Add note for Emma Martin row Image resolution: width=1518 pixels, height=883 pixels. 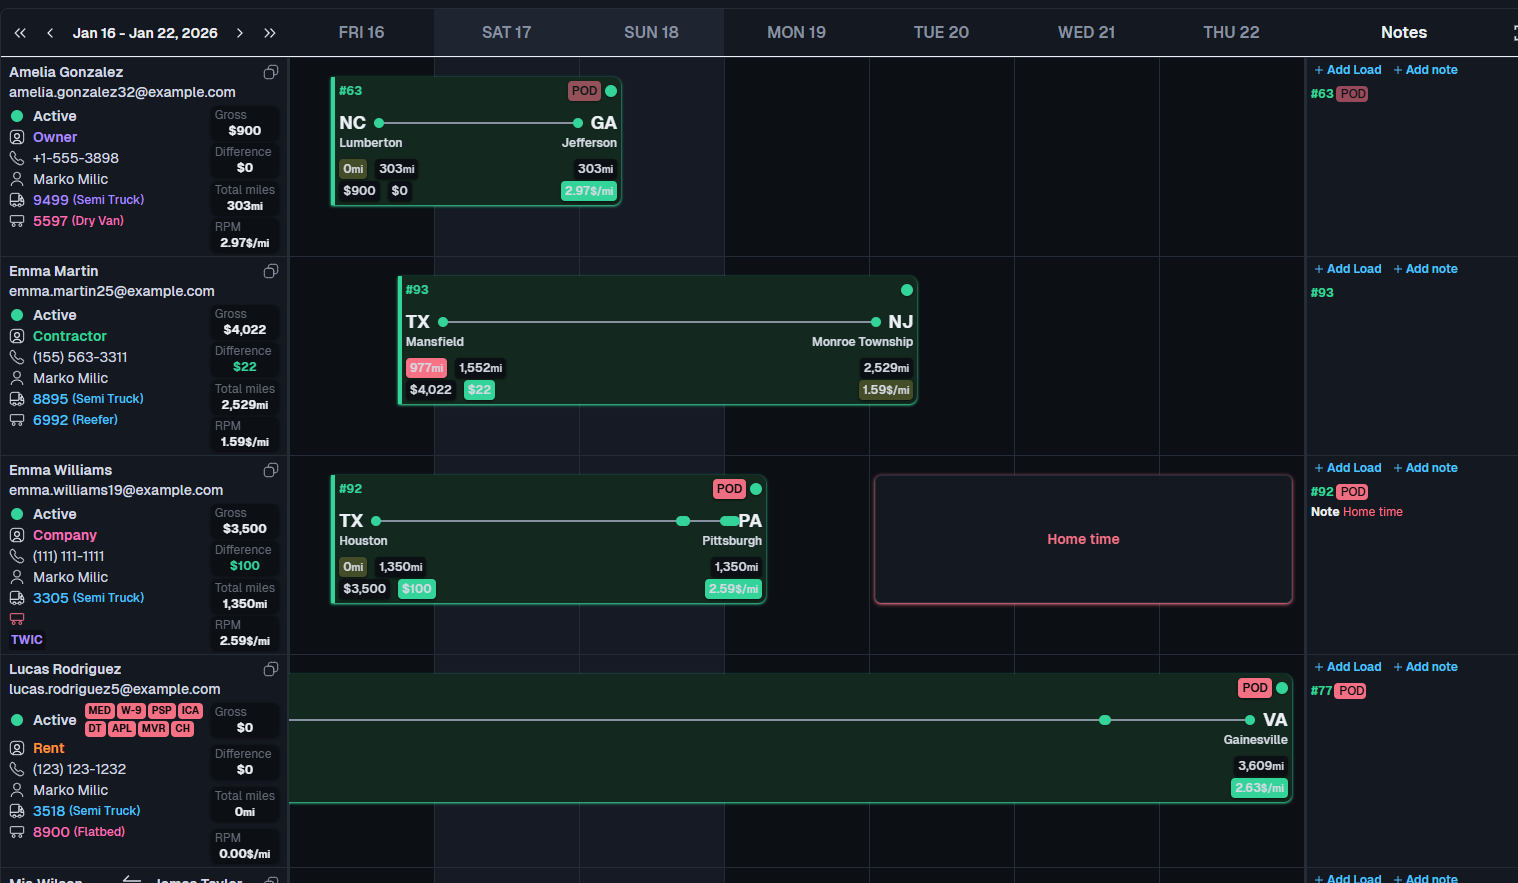(1426, 269)
